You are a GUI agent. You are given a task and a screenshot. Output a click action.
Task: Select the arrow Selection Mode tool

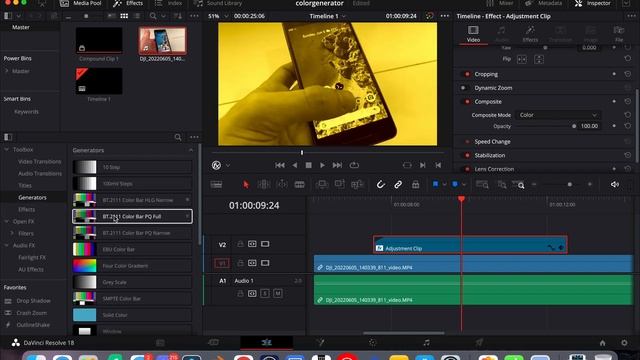click(246, 184)
